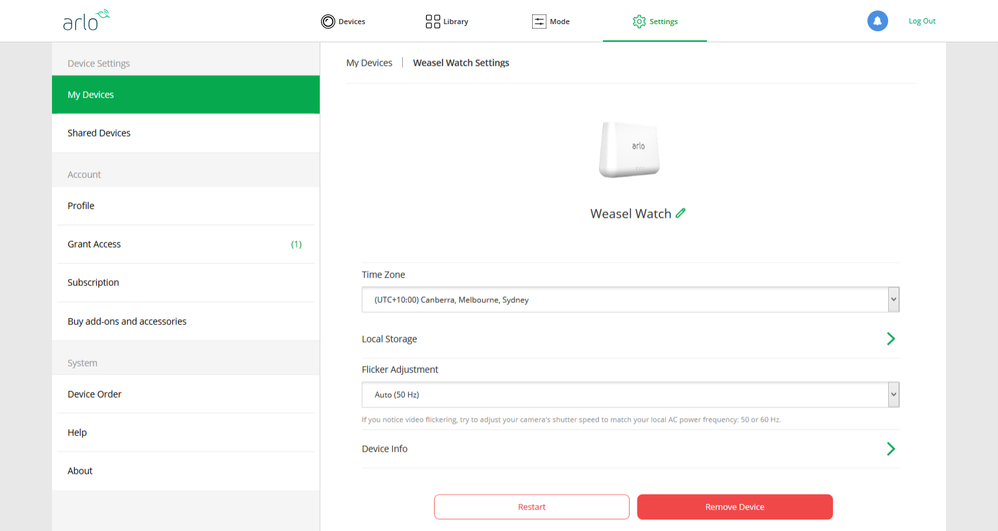
Task: Expand Local Storage with chevron
Action: (x=890, y=339)
